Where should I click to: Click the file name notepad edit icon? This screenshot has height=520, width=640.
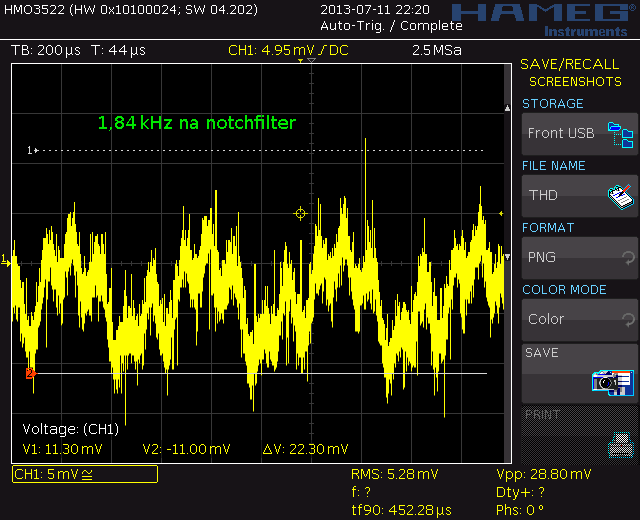(622, 196)
